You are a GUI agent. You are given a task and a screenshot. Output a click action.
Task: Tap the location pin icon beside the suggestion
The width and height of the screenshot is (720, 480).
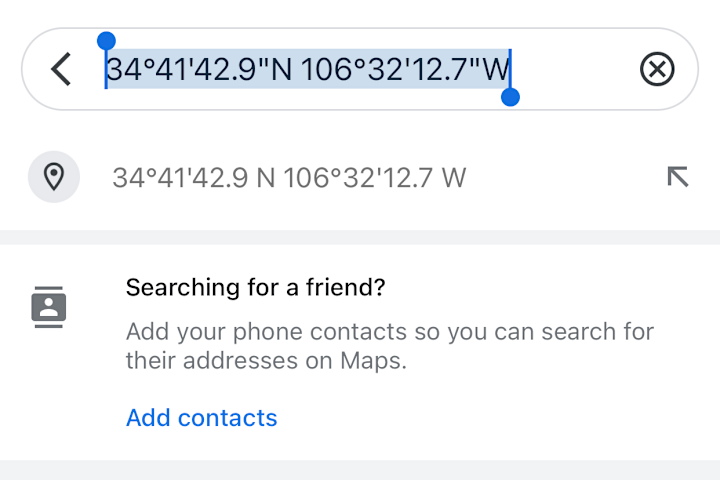54,177
